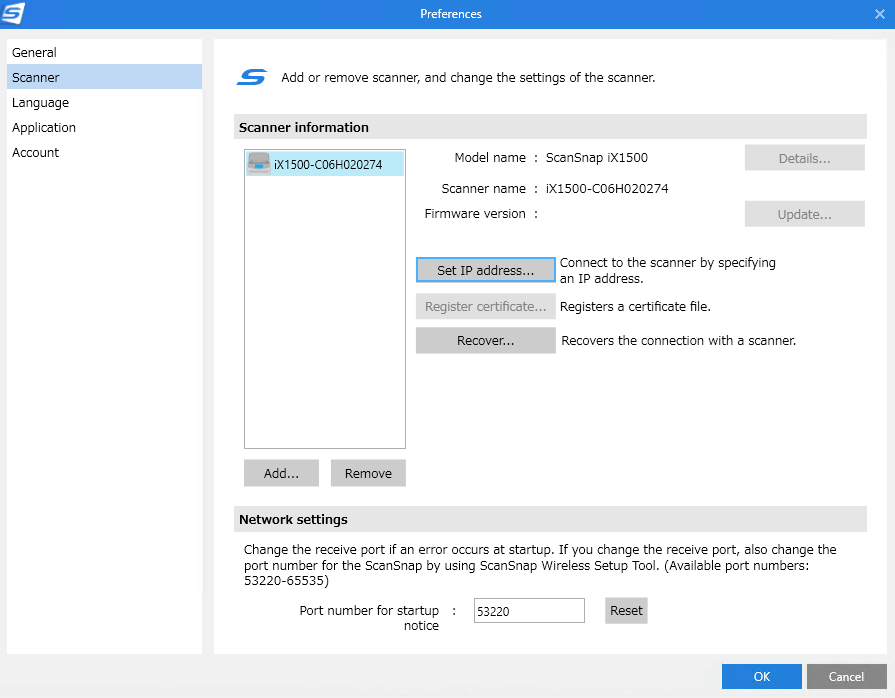895x698 pixels.
Task: Click Register certificate... button
Action: point(485,306)
